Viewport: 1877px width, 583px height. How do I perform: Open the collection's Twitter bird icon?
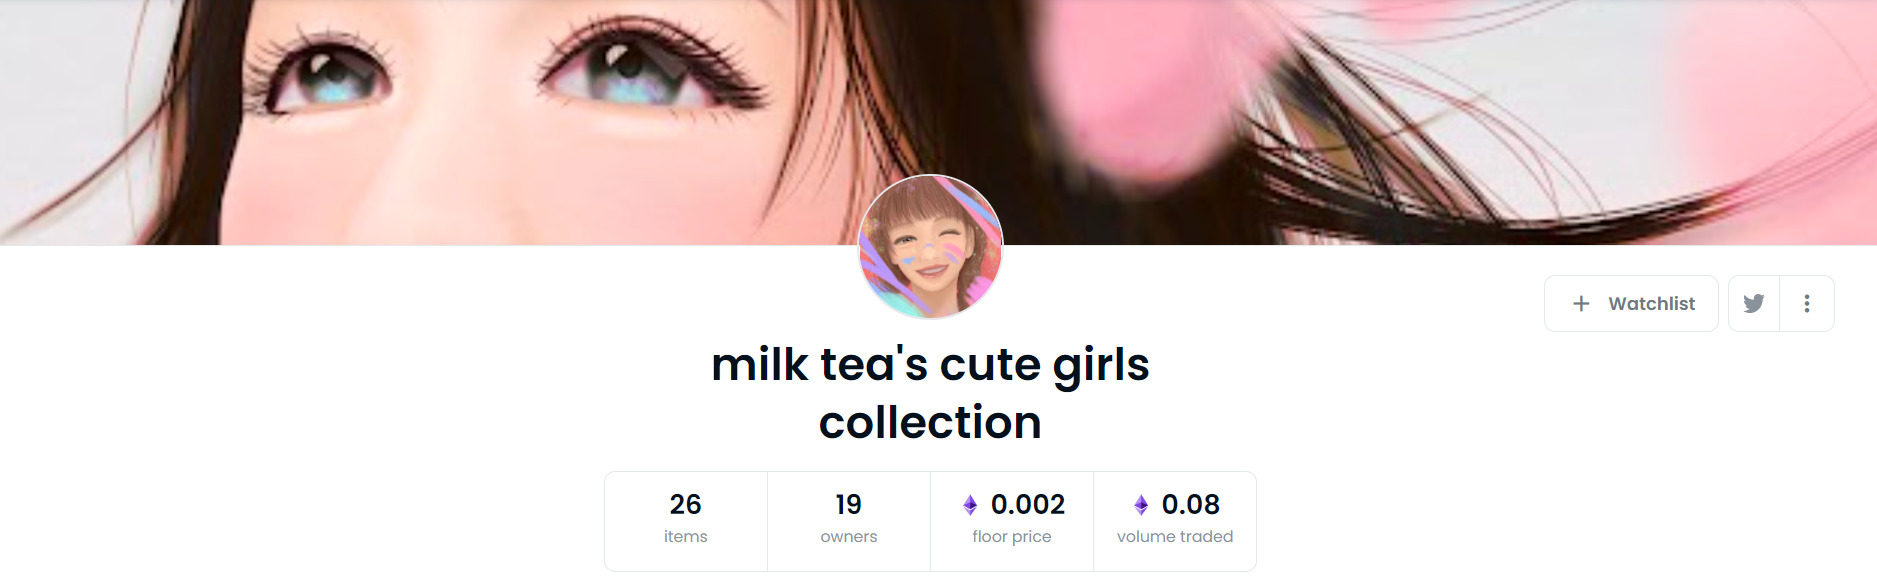pyautogui.click(x=1754, y=303)
